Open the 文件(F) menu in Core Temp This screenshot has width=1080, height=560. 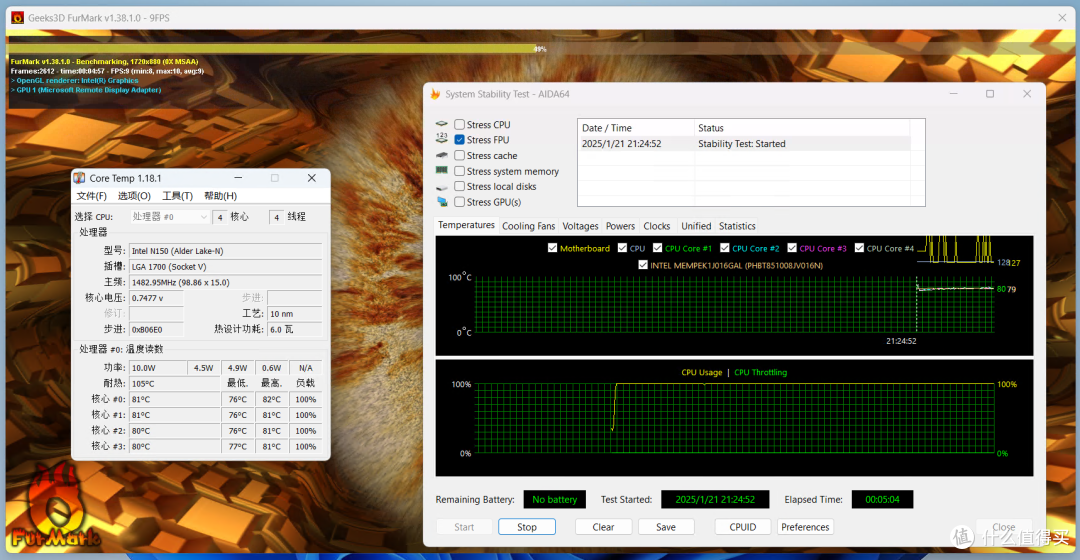[92, 196]
